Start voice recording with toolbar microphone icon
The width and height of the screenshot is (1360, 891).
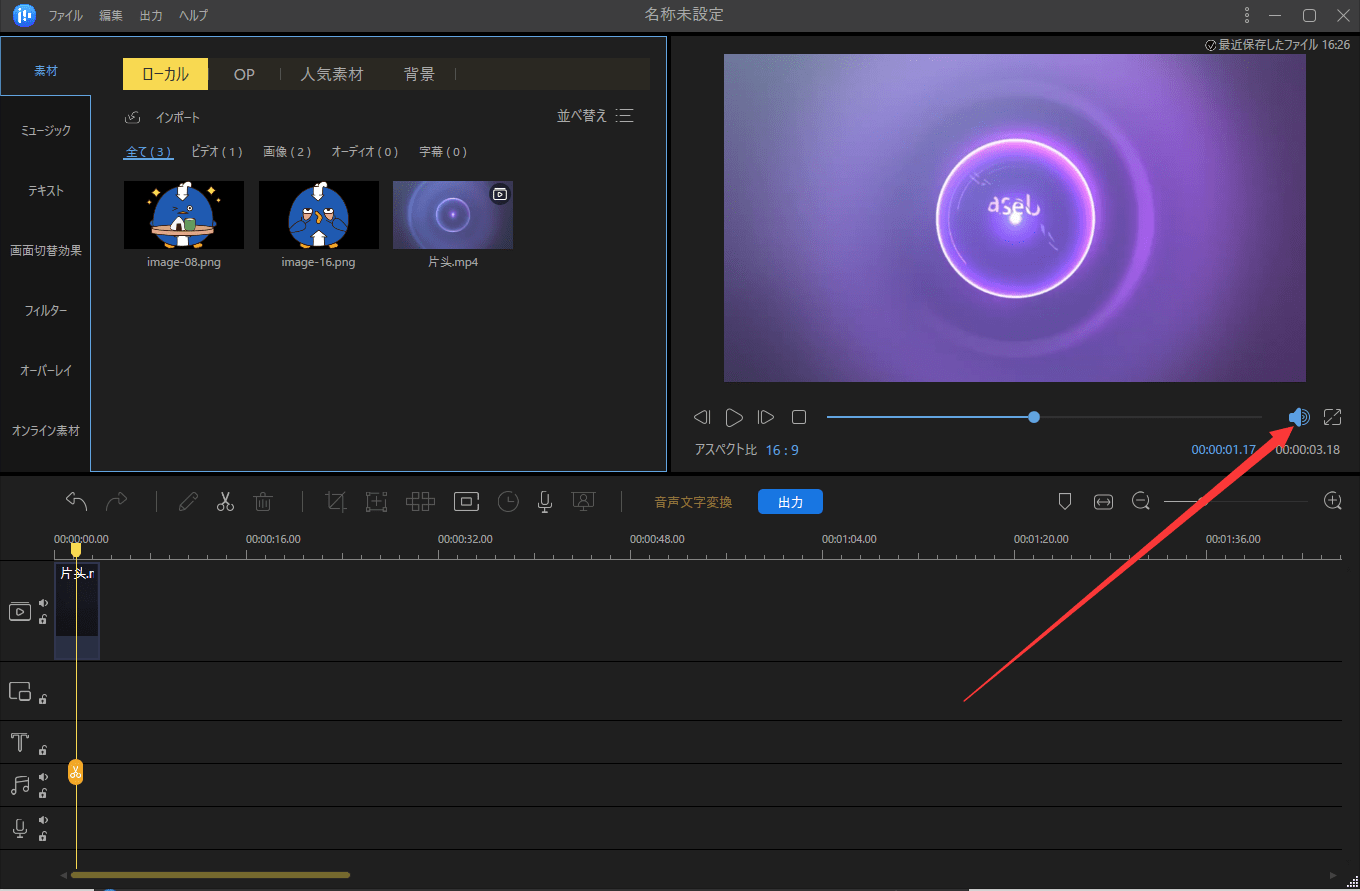click(545, 502)
